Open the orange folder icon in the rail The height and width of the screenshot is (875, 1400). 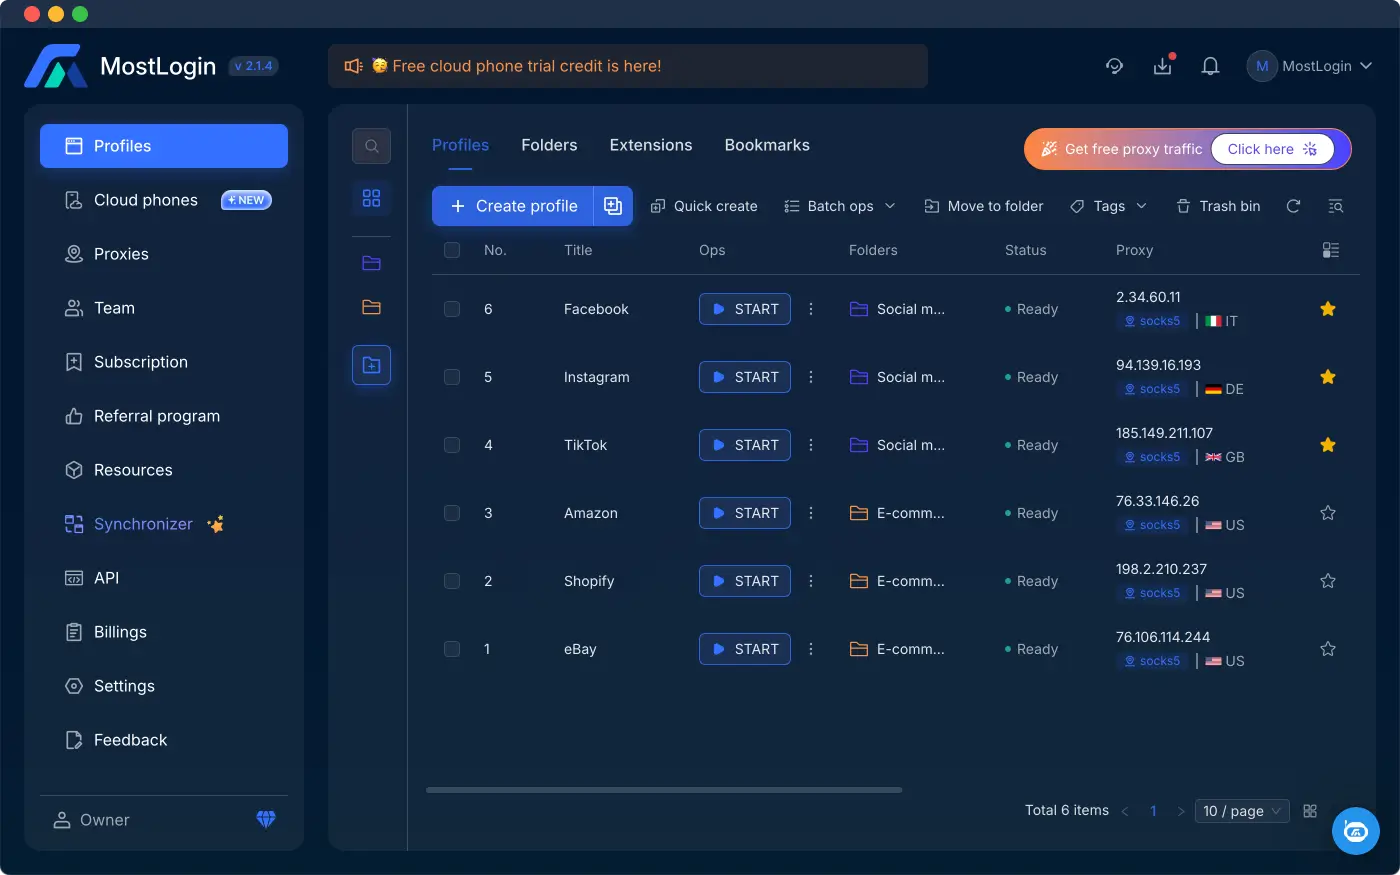click(371, 307)
